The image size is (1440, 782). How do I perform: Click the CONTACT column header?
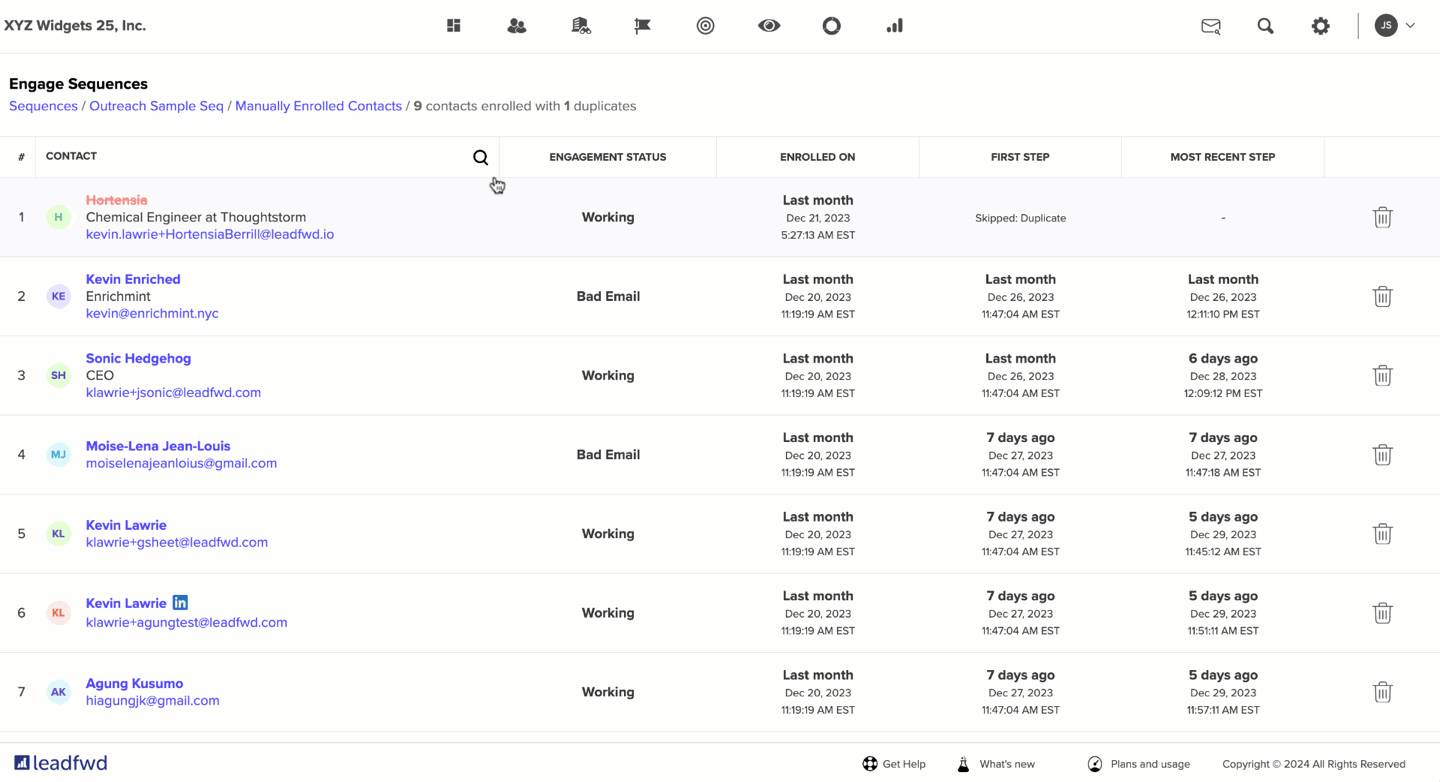coord(71,156)
